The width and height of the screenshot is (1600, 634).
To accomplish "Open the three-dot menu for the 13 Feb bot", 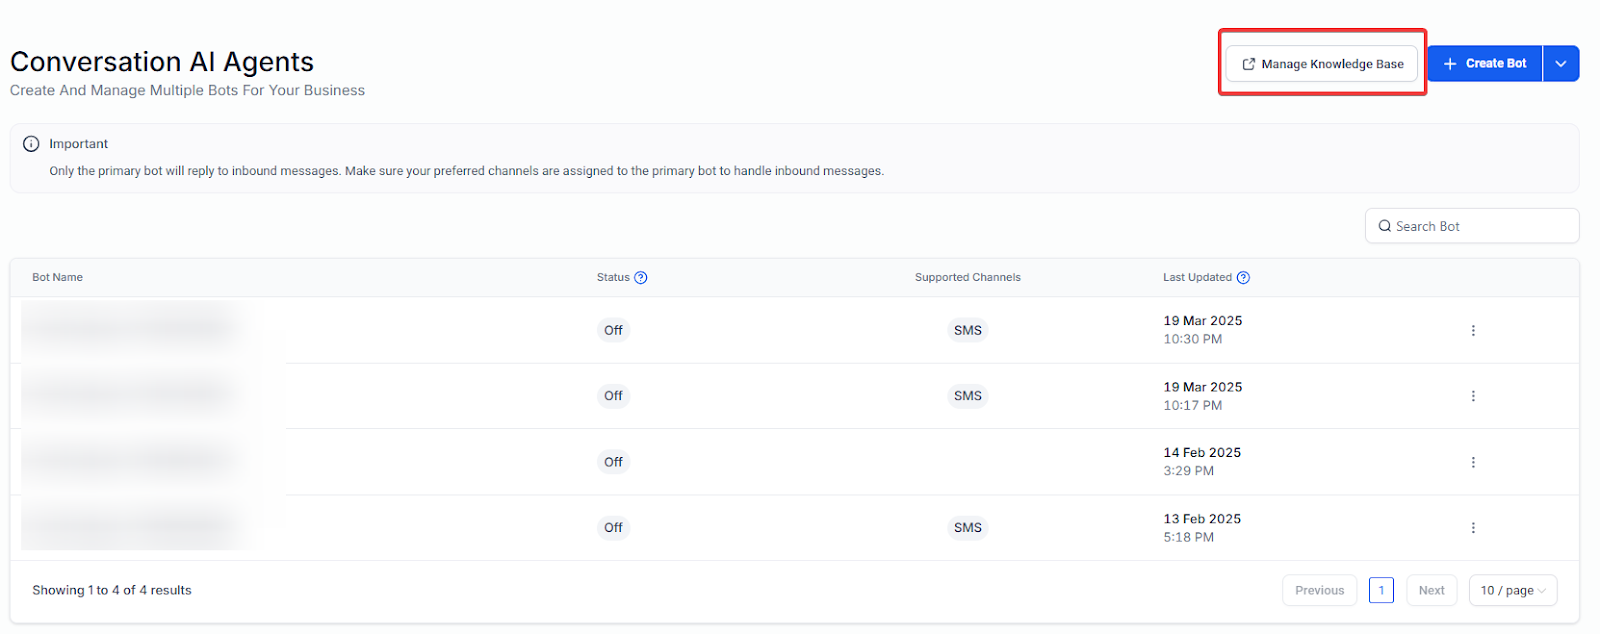I will pyautogui.click(x=1473, y=528).
